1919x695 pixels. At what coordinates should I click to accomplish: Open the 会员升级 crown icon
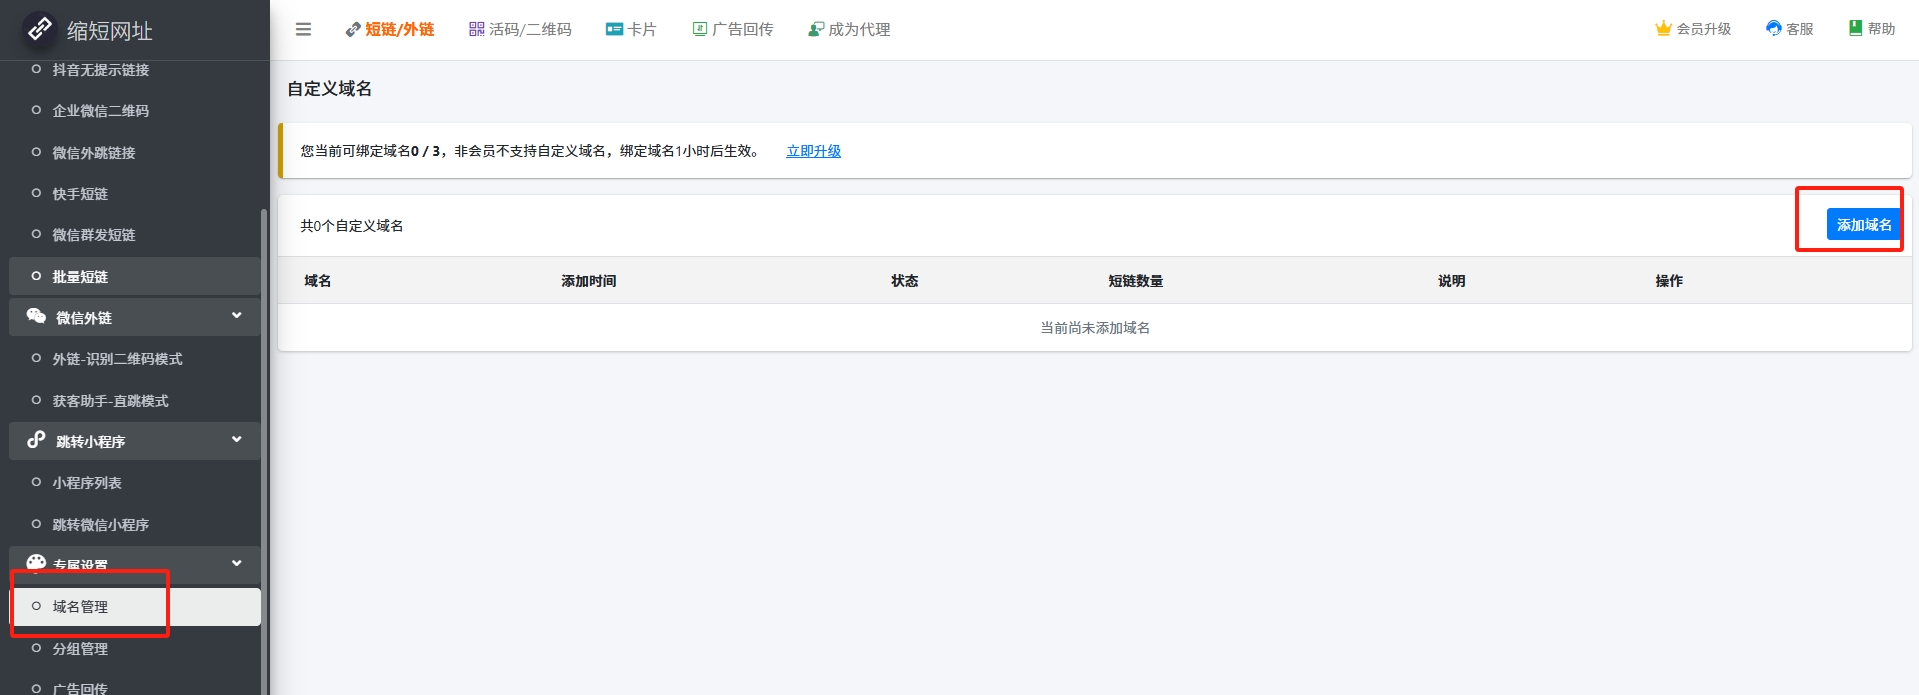coord(1663,29)
